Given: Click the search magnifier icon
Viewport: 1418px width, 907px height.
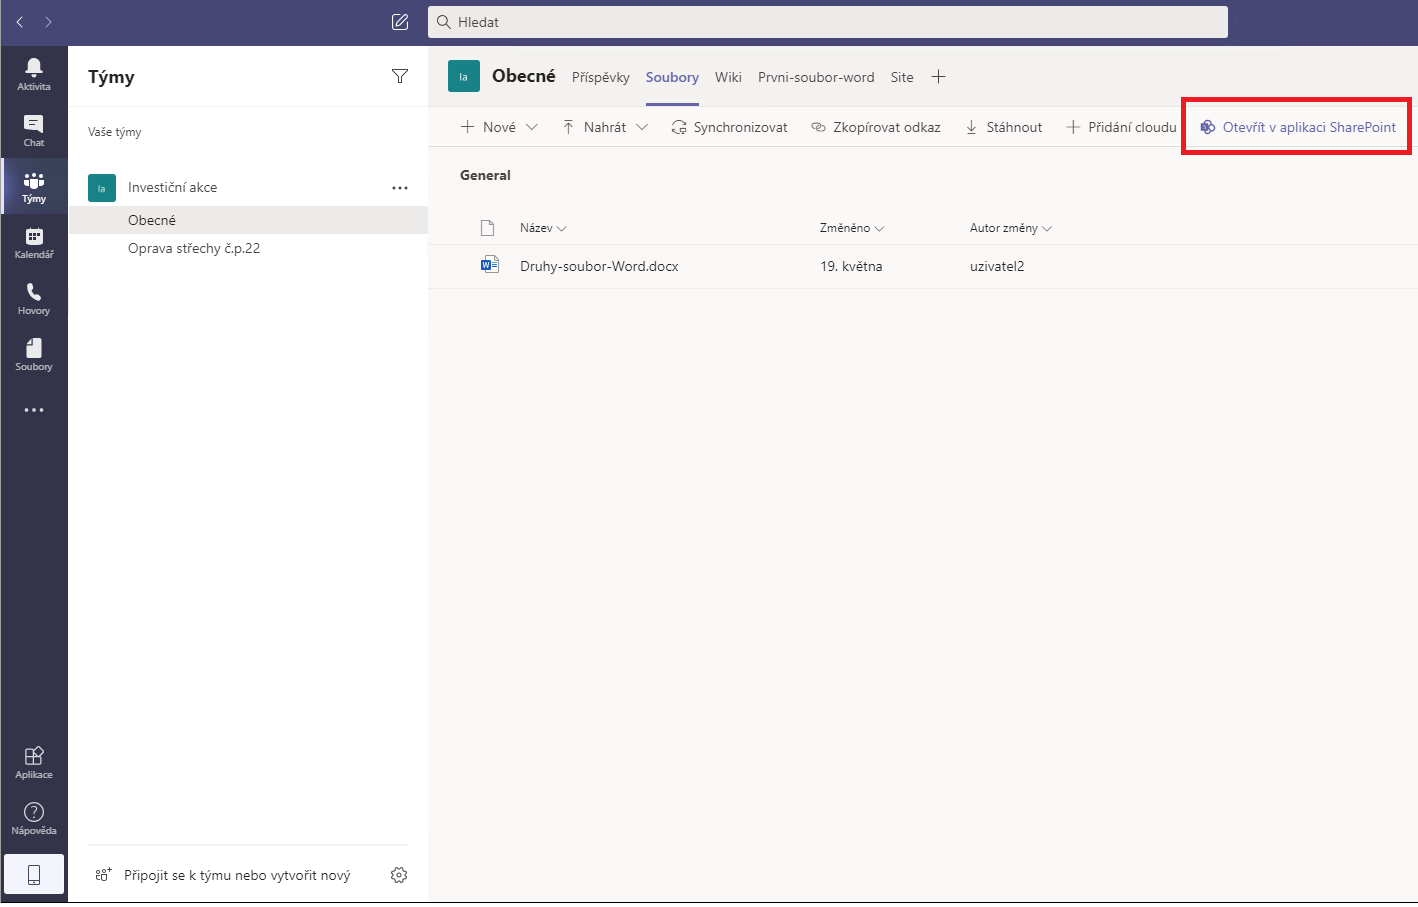Looking at the screenshot, I should pyautogui.click(x=444, y=22).
